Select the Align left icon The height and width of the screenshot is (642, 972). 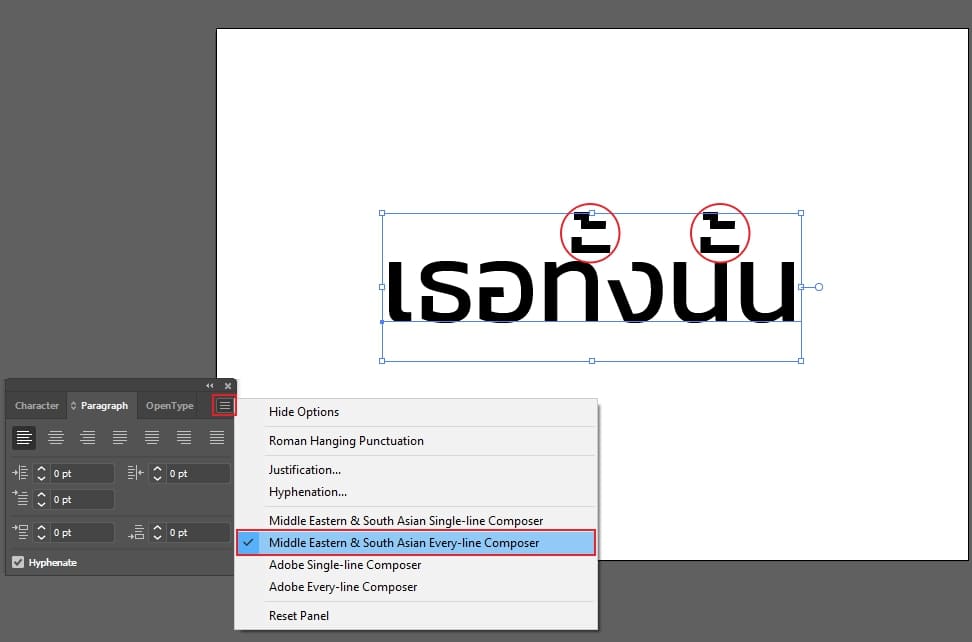click(24, 438)
